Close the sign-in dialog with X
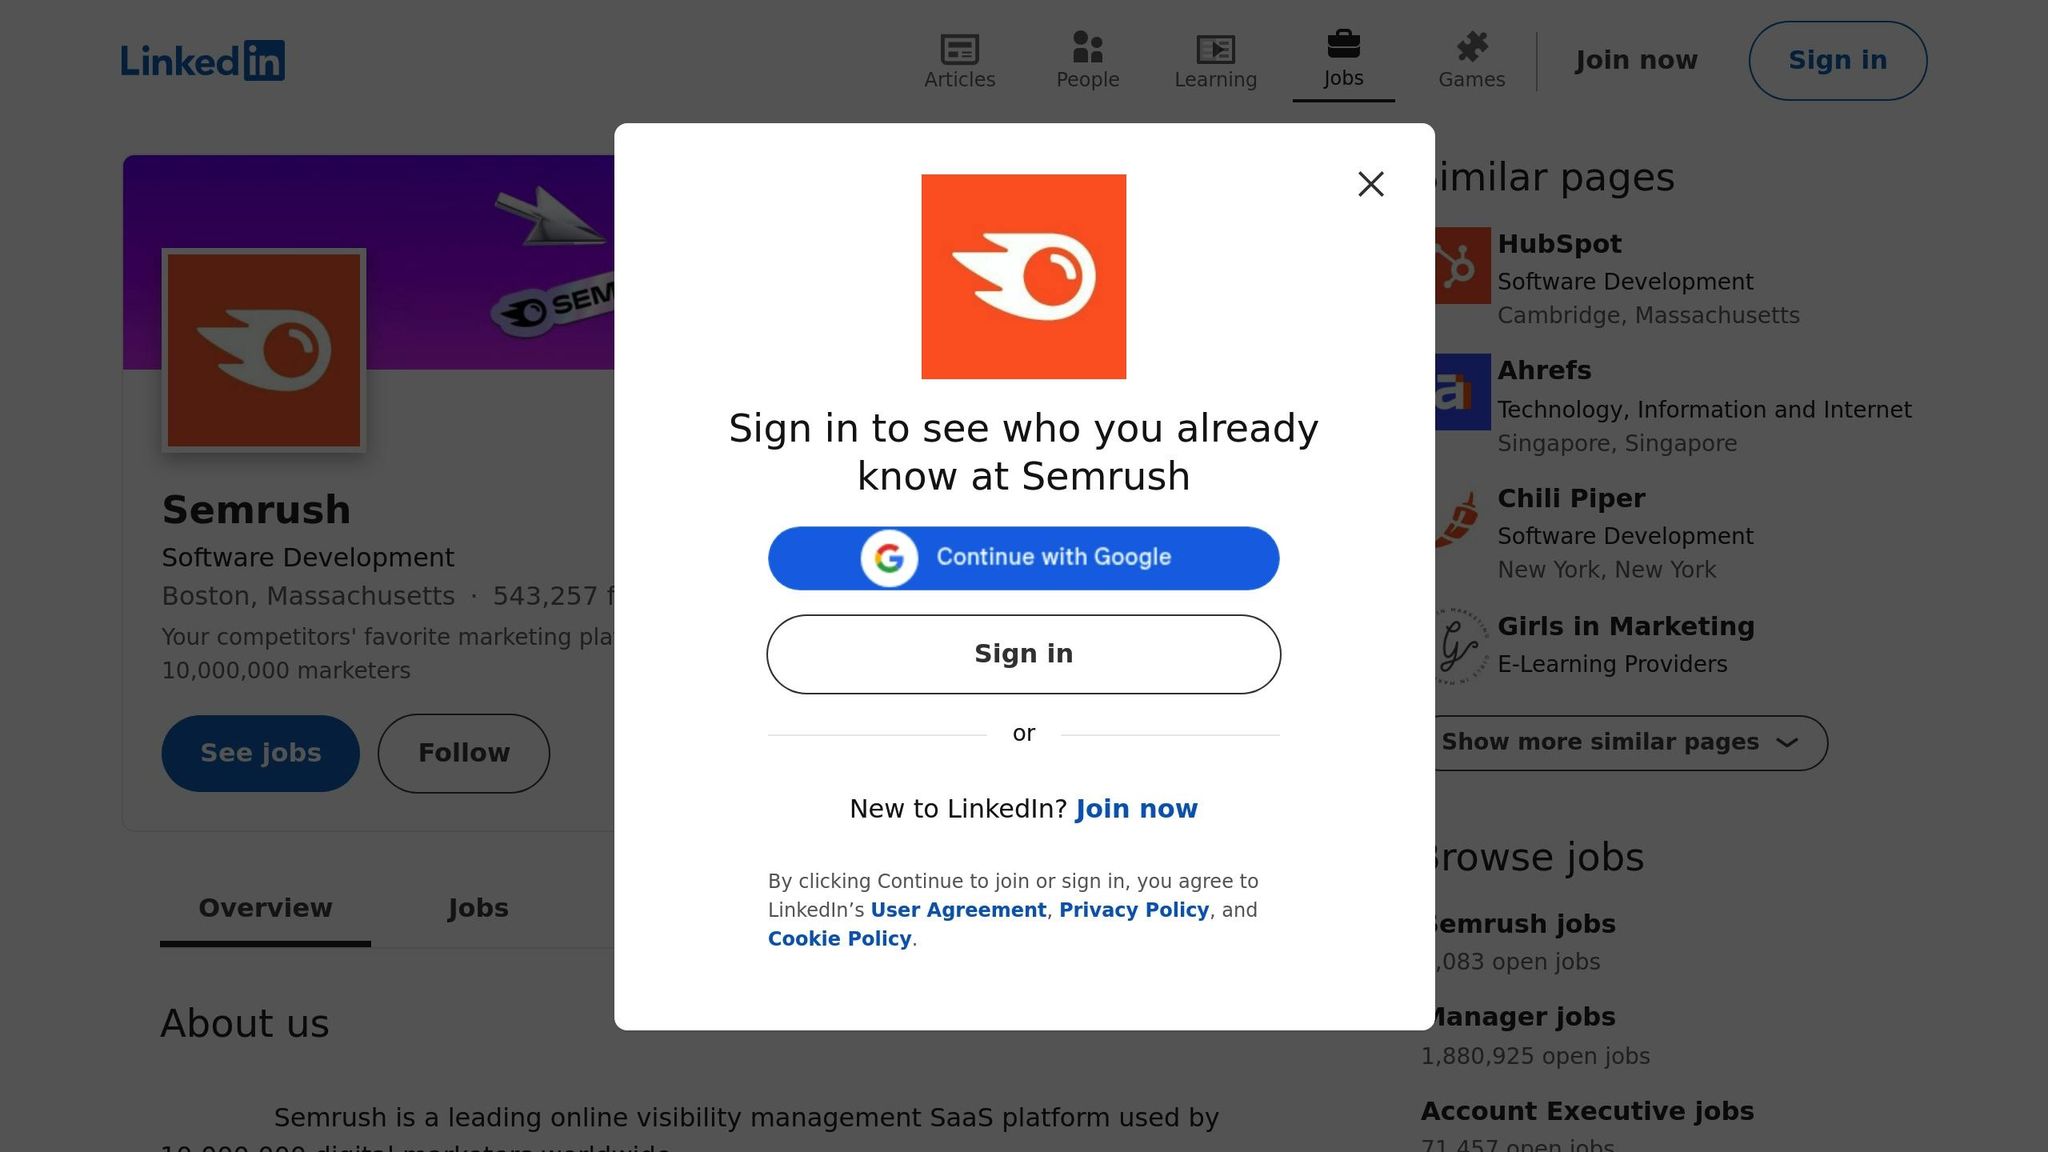Image resolution: width=2048 pixels, height=1152 pixels. pos(1370,184)
